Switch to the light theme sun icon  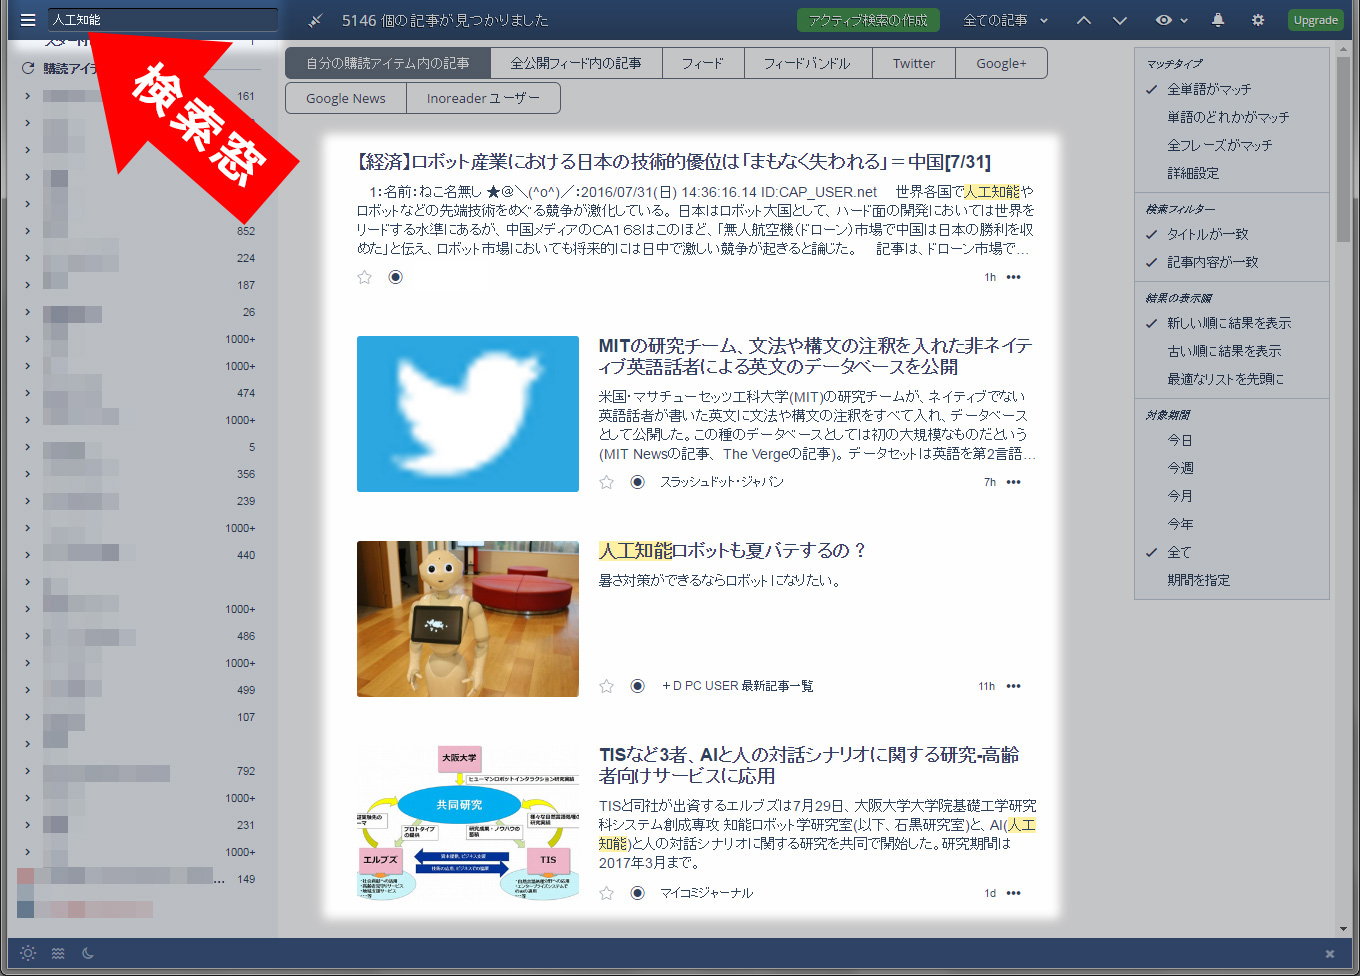(28, 953)
